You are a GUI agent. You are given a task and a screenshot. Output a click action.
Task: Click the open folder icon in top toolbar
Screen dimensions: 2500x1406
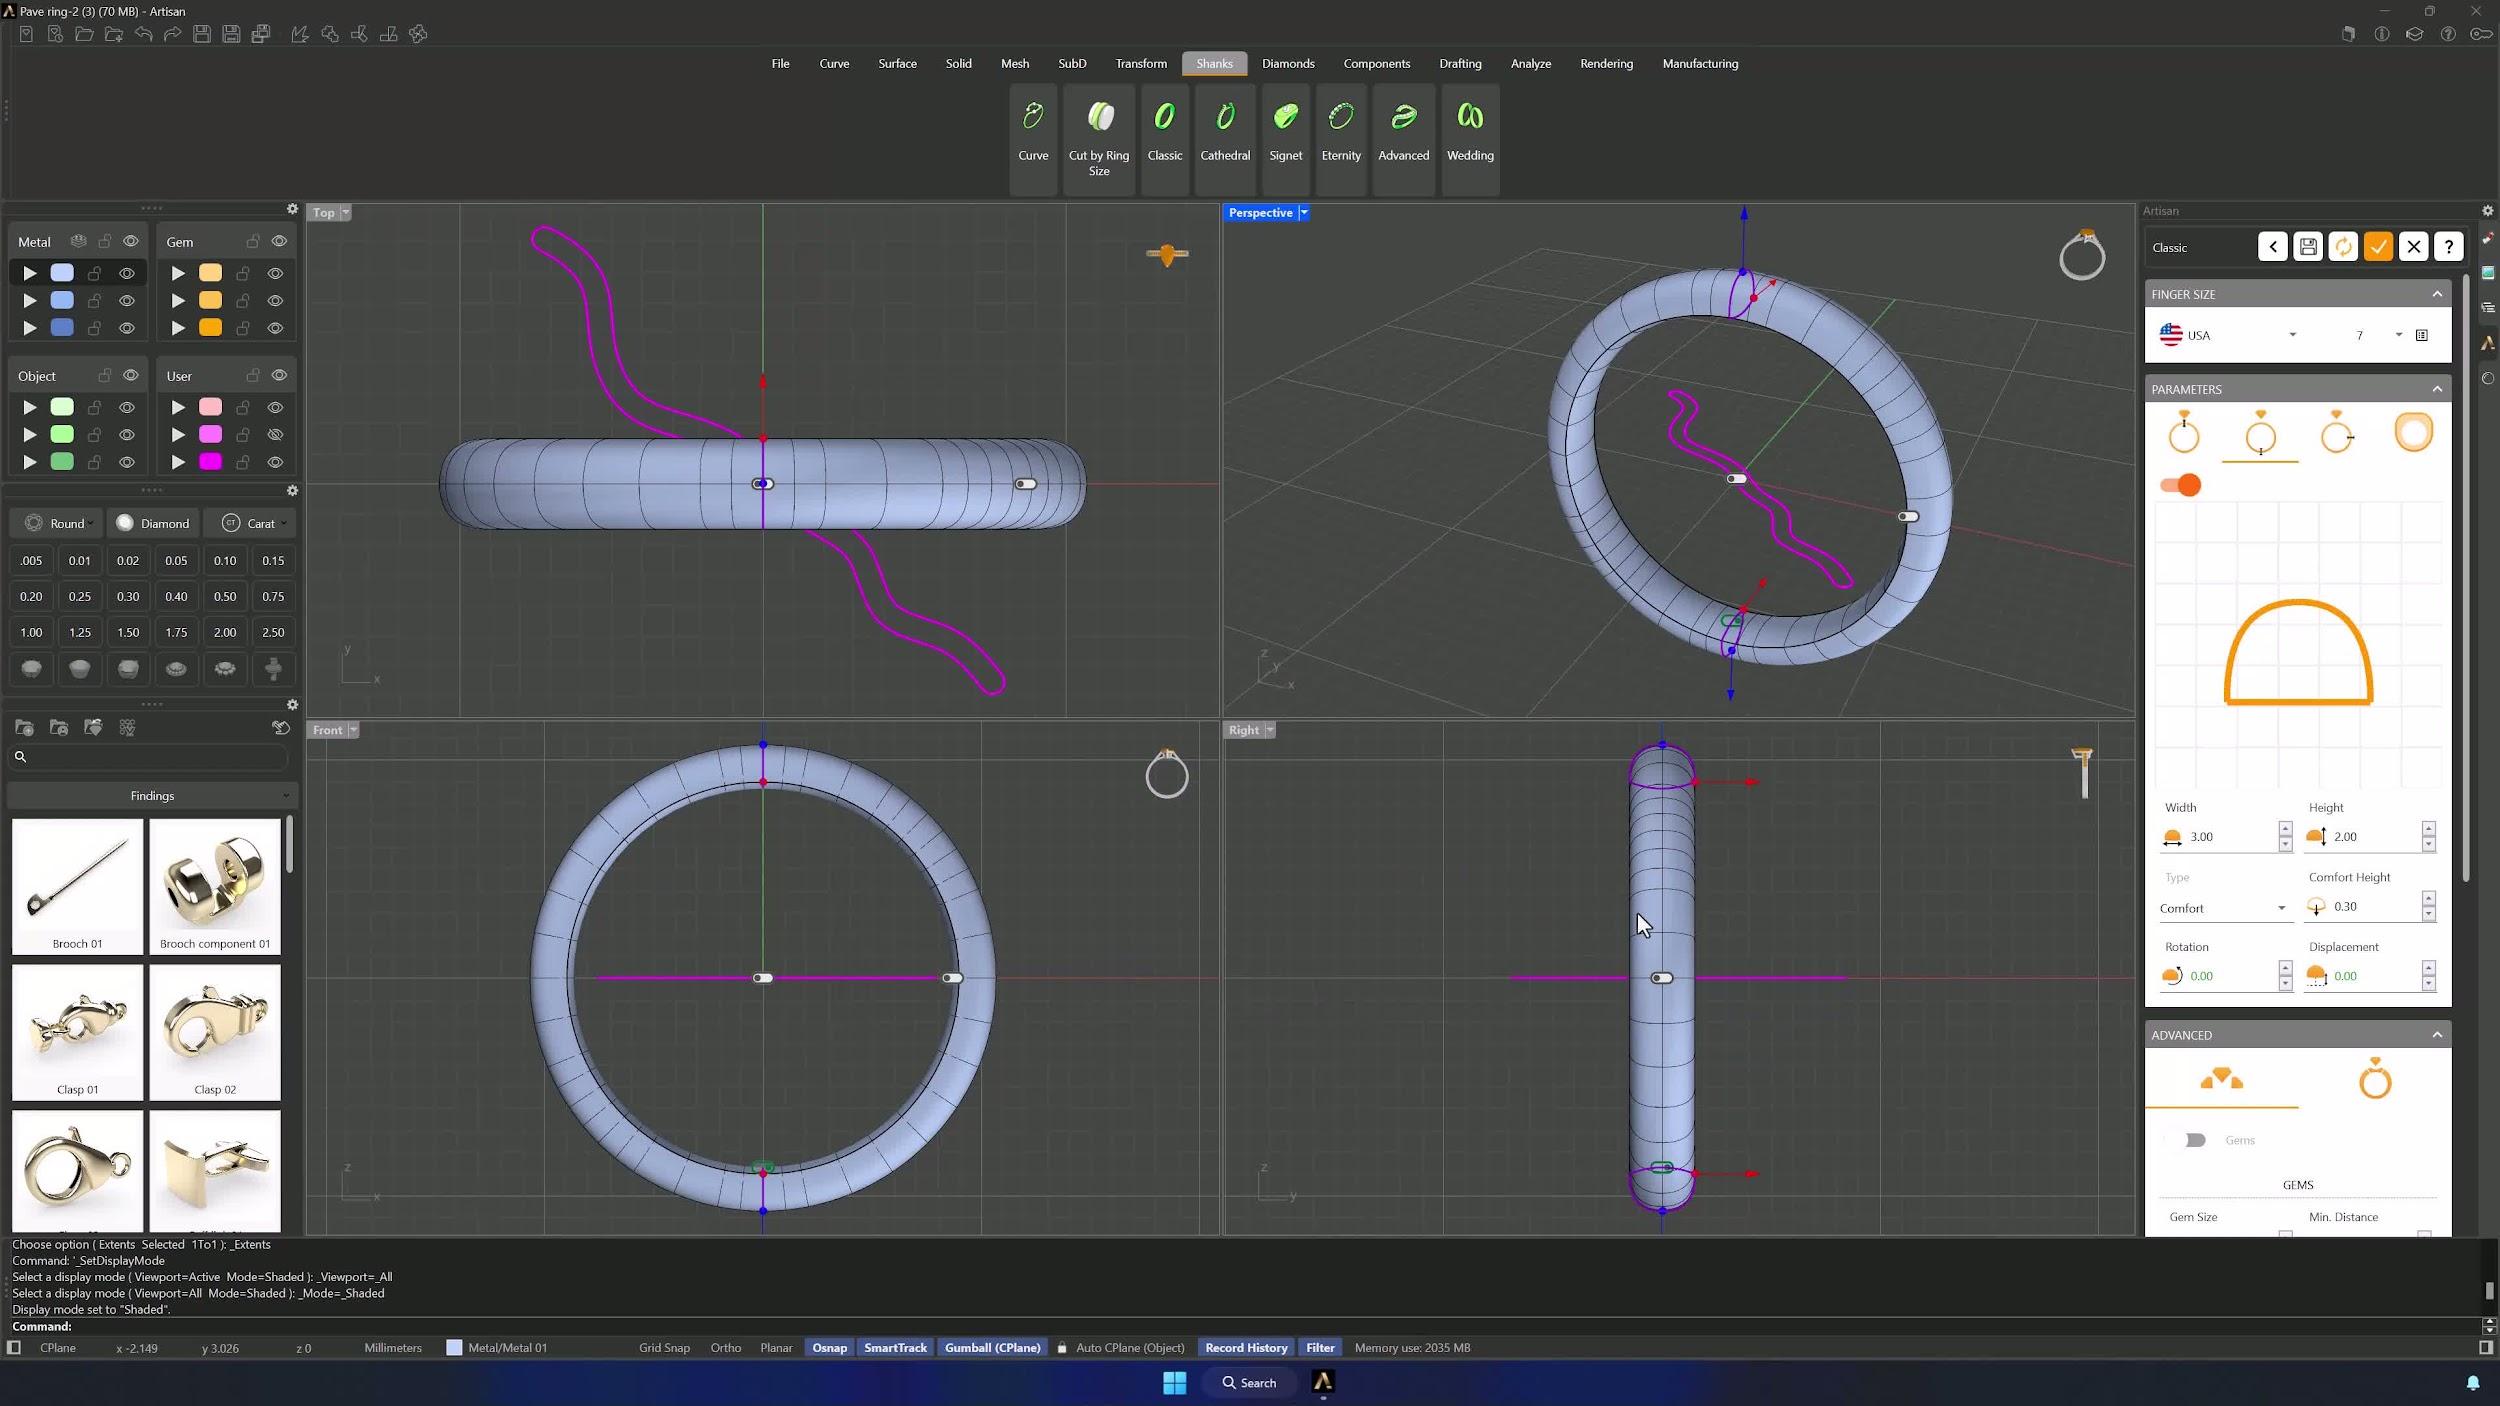(x=85, y=34)
